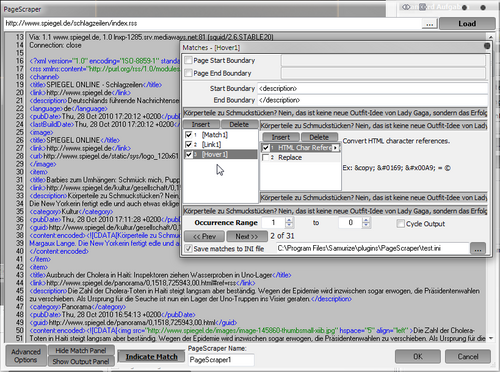Click into the Start Boundary text field
Image resolution: width=500 pixels, height=372 pixels.
[x=372, y=89]
